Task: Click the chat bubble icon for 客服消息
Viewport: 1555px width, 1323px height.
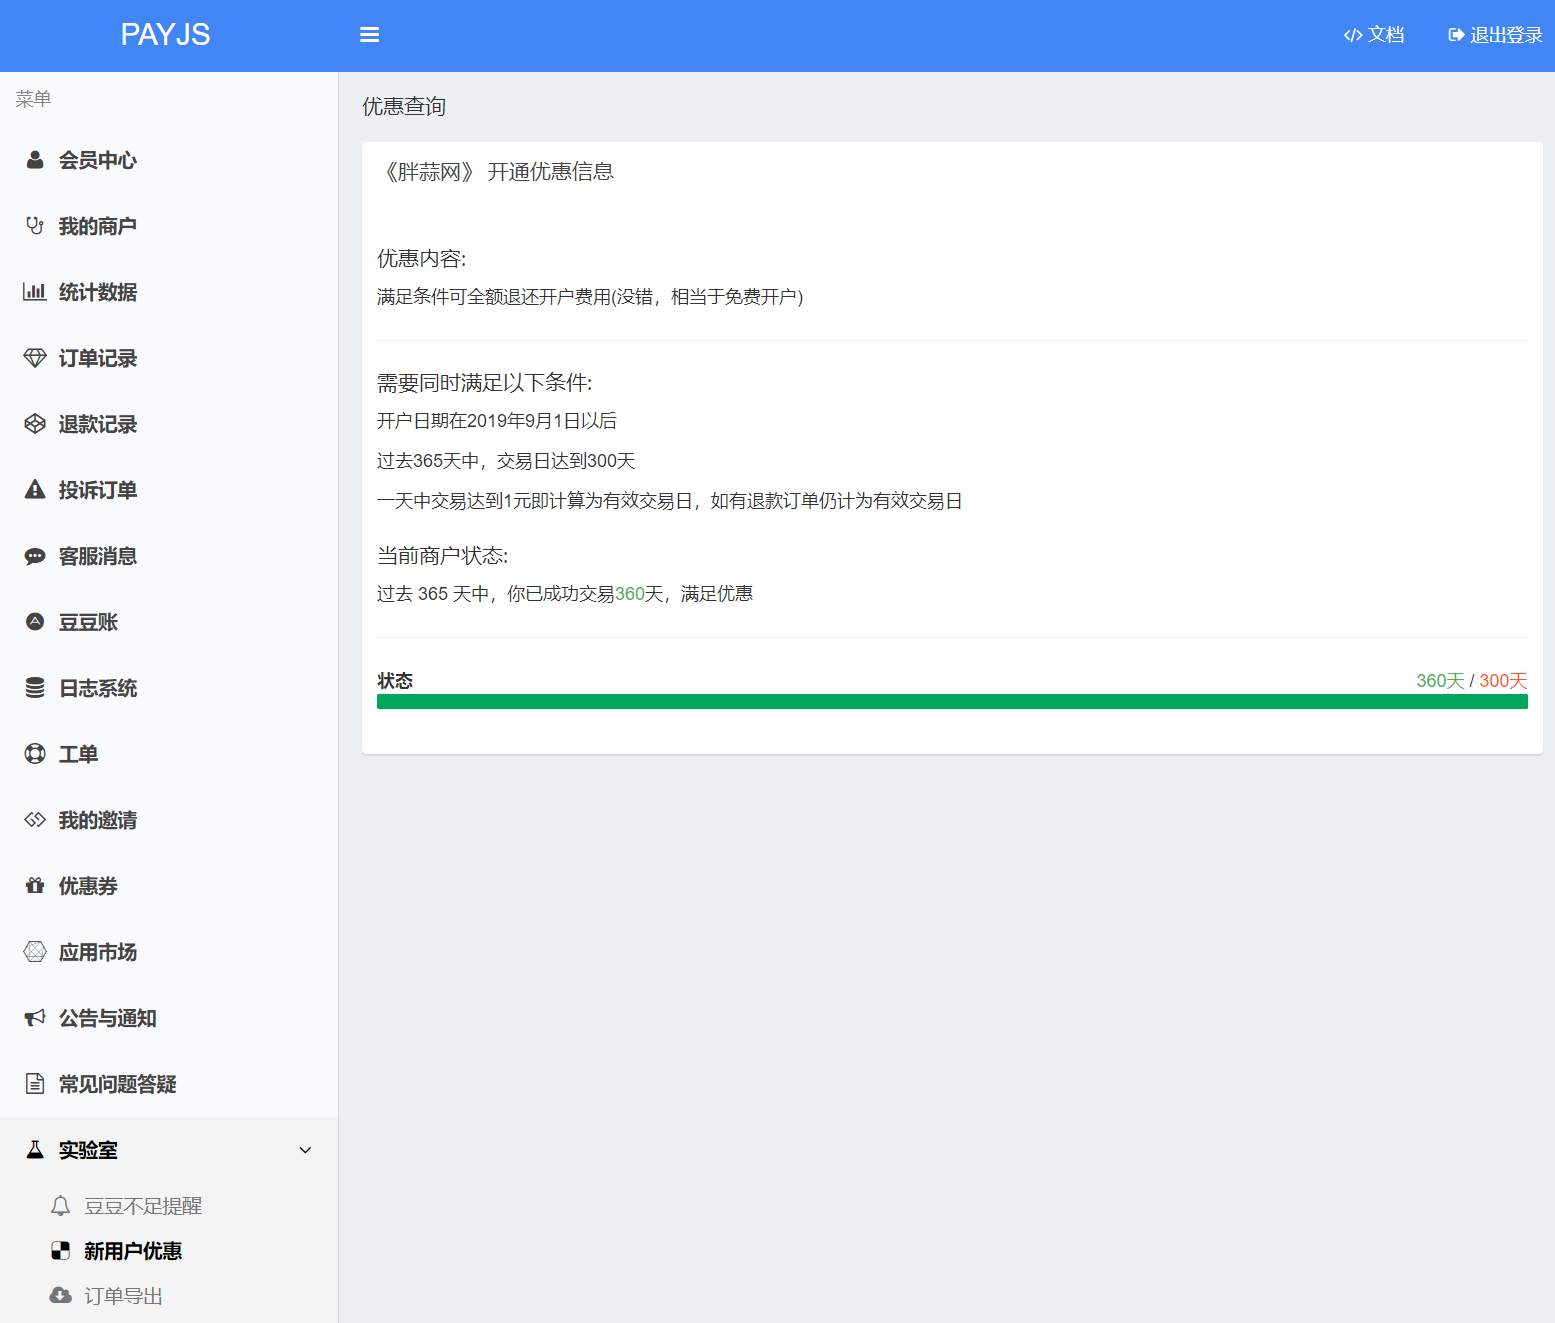Action: [35, 556]
